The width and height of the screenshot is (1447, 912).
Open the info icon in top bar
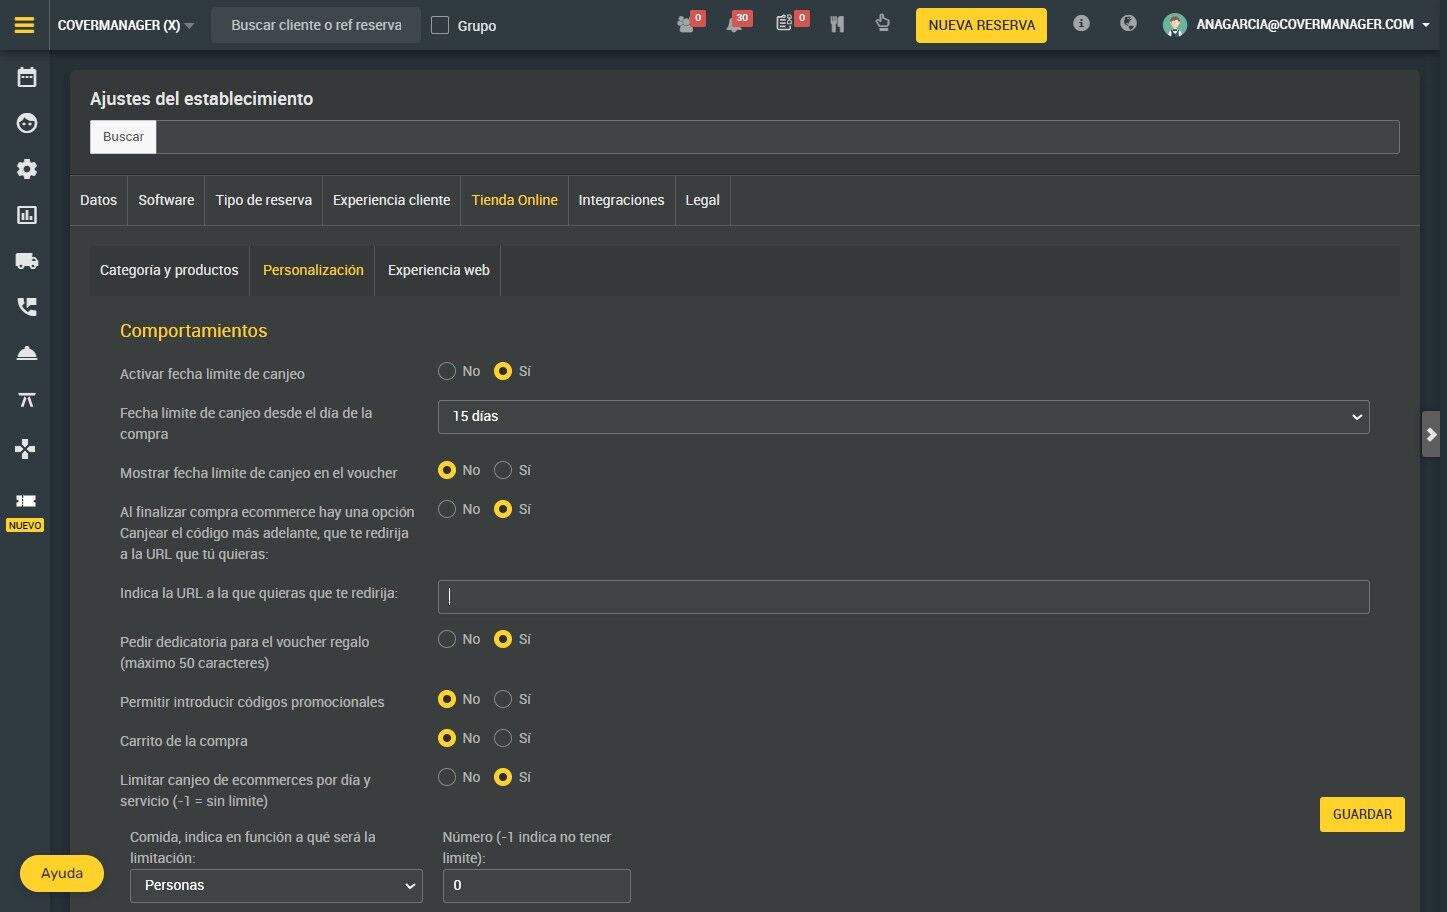click(x=1081, y=23)
